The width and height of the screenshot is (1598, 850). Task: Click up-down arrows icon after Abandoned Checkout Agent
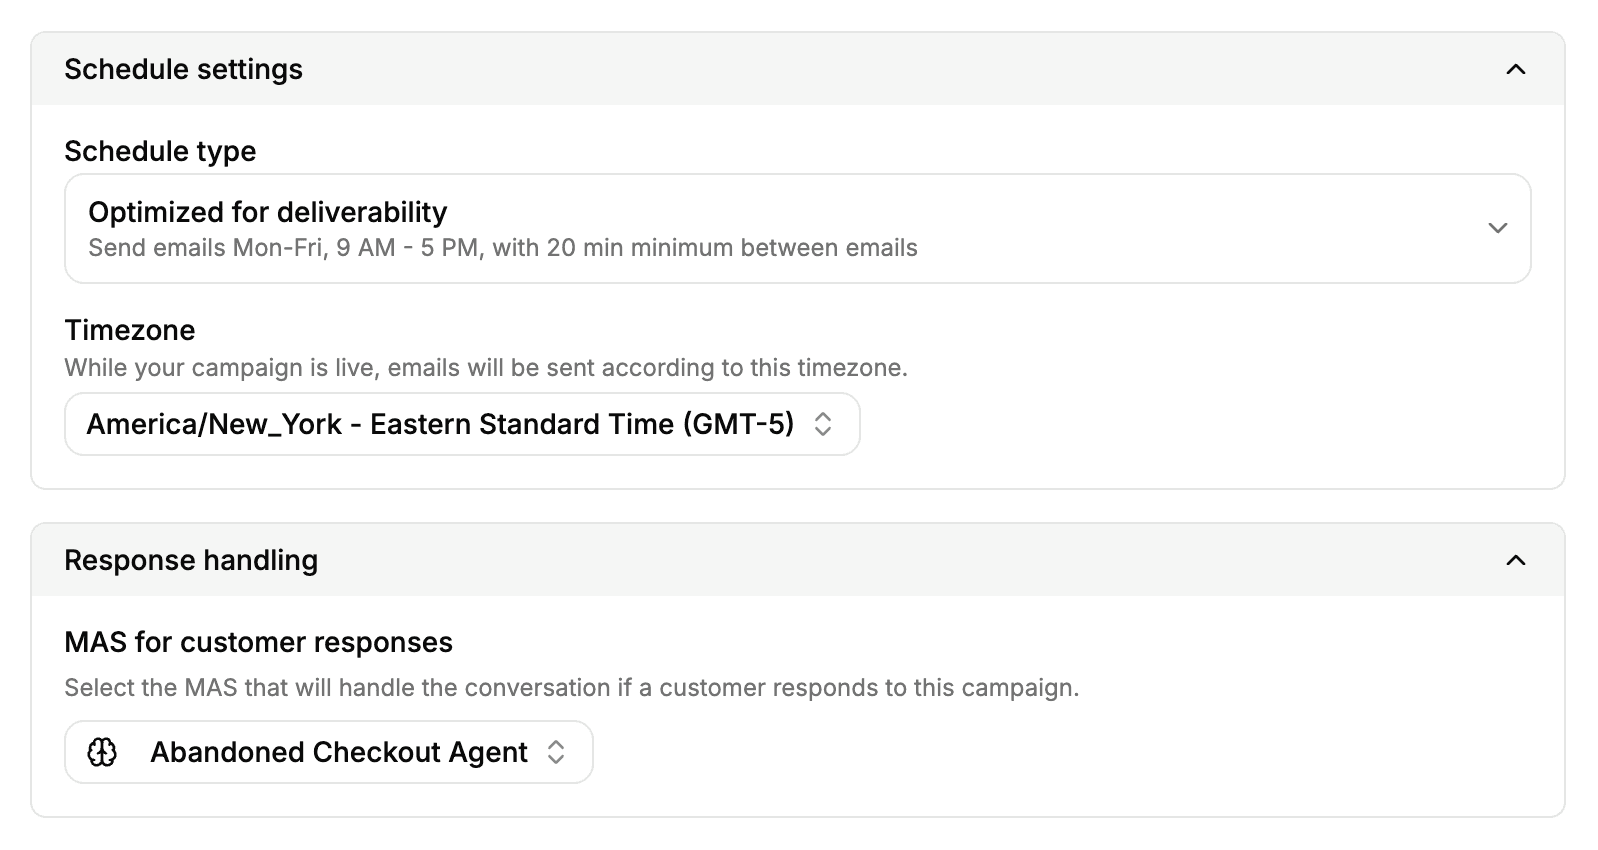tap(556, 752)
